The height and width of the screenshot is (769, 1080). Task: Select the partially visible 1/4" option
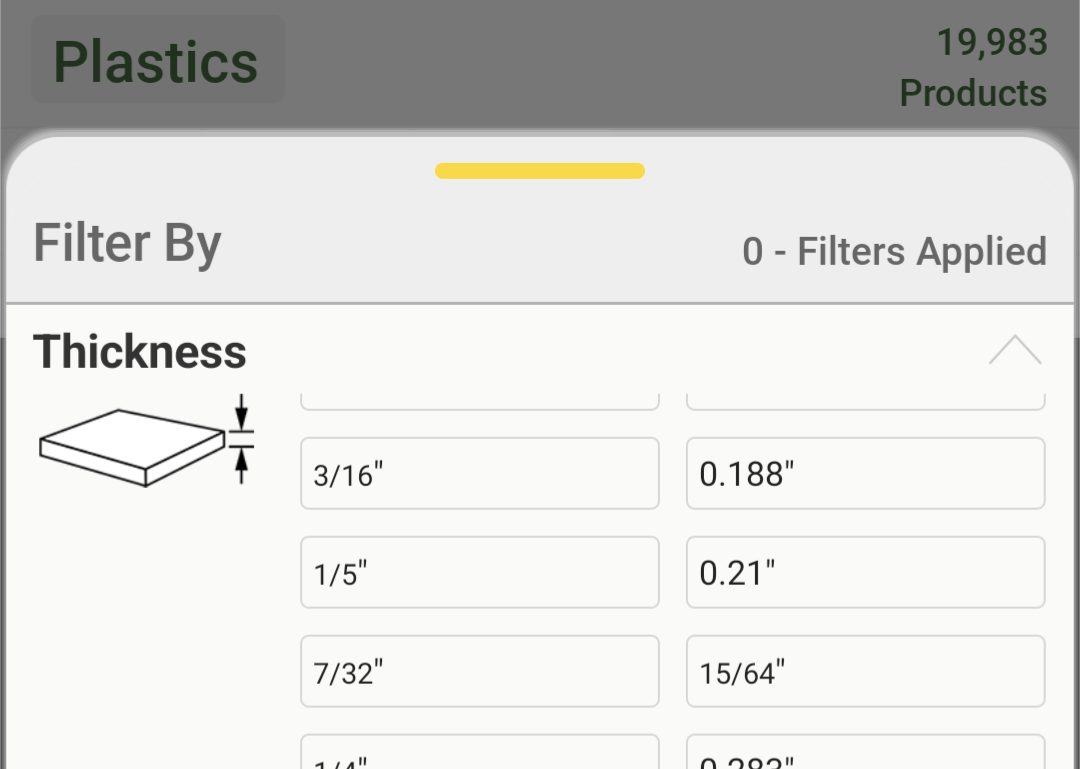pos(479,754)
